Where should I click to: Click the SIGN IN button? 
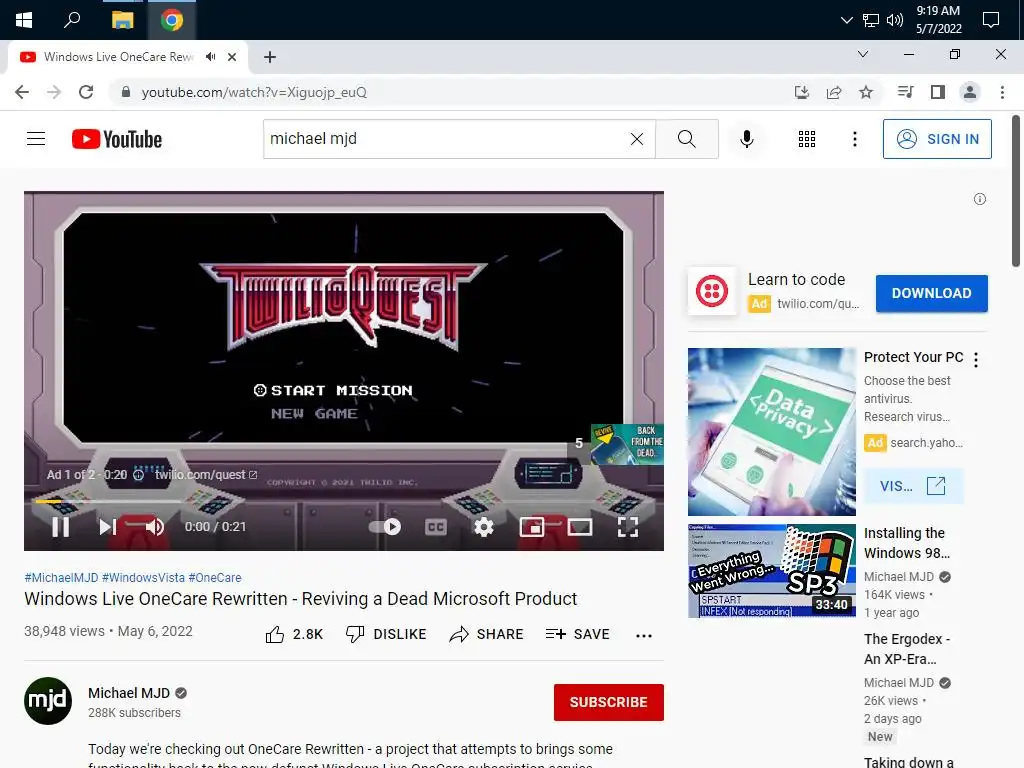point(937,138)
